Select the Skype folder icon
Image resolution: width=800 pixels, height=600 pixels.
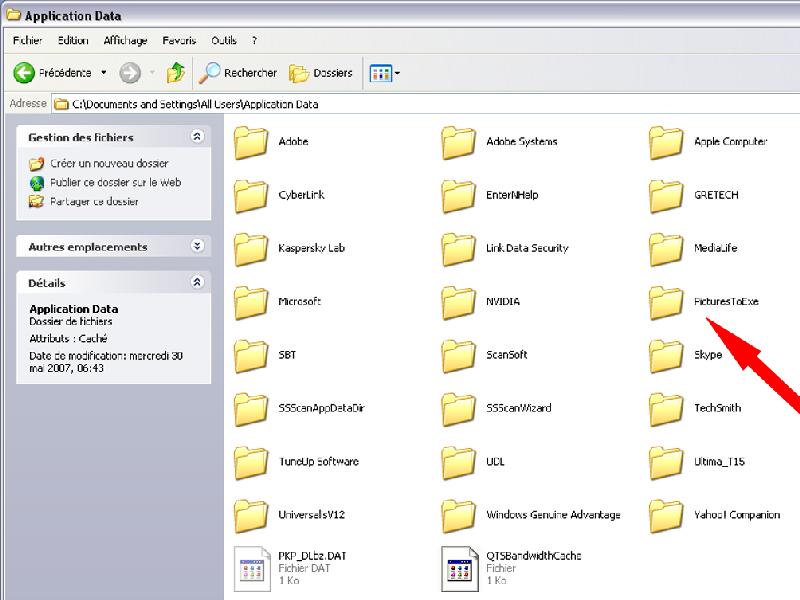666,356
